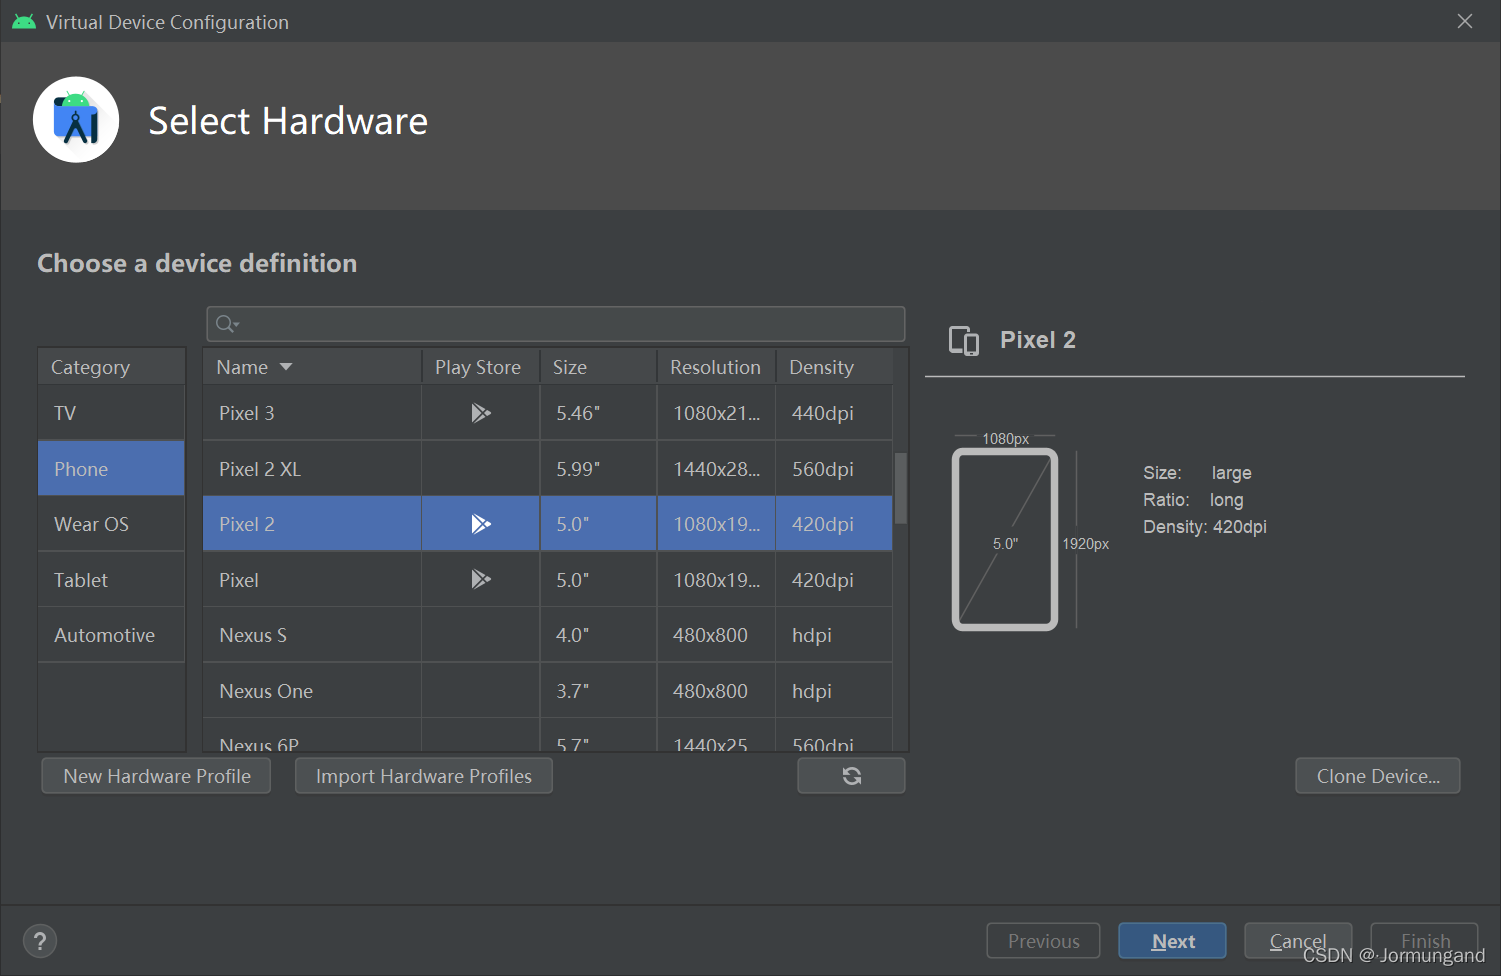This screenshot has height=976, width=1501.
Task: Select the Wear OS category
Action: click(x=111, y=524)
